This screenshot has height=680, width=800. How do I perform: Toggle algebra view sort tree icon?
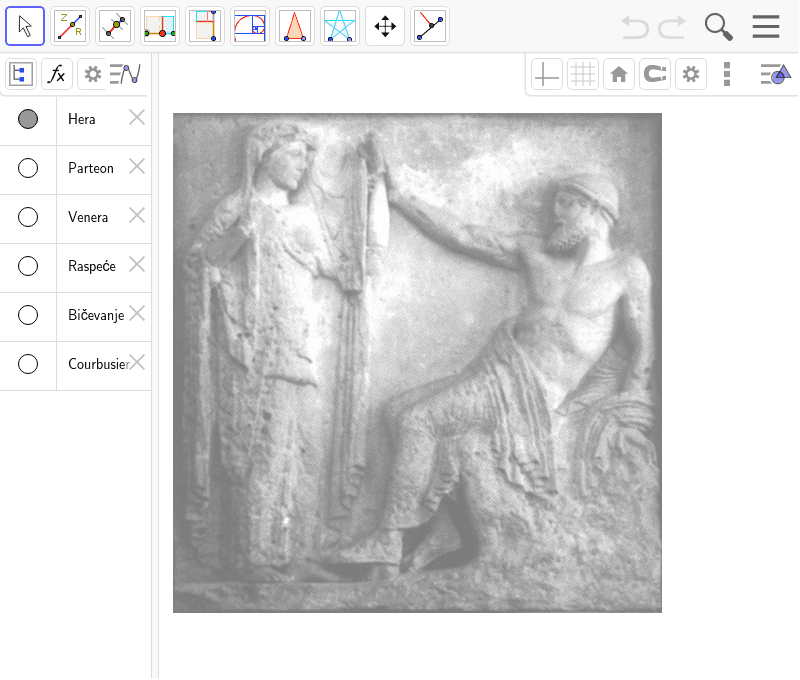pyautogui.click(x=21, y=74)
